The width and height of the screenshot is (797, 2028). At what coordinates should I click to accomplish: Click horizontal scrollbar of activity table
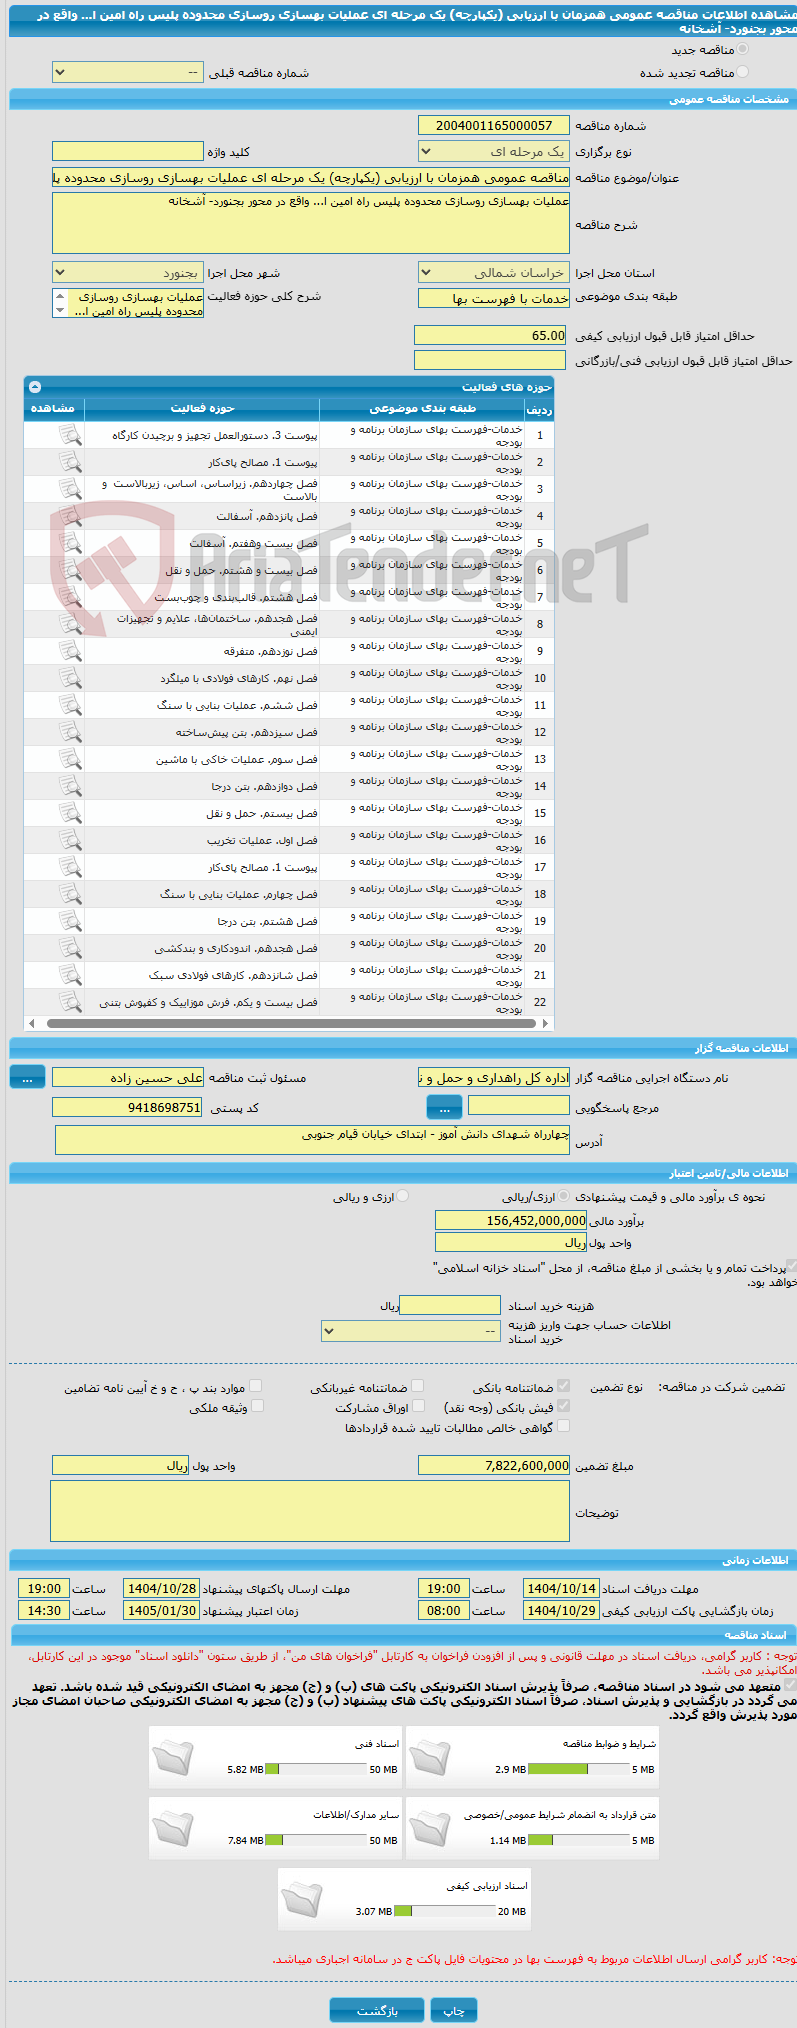click(289, 1023)
